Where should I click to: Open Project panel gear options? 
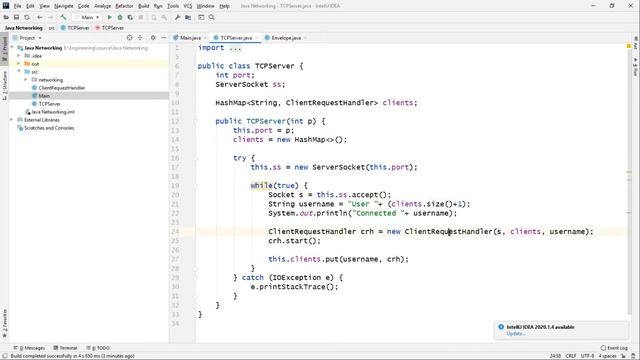pyautogui.click(x=153, y=38)
